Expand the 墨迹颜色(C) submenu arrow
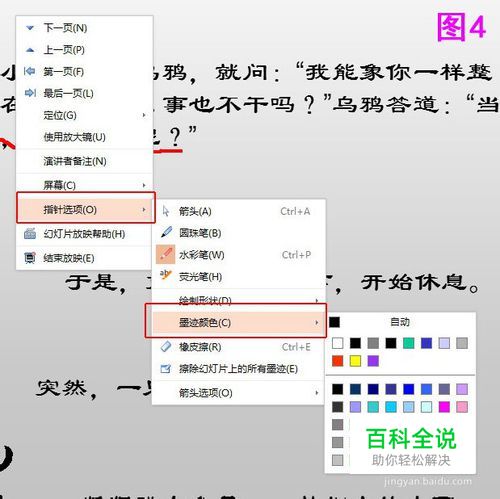 click(317, 322)
